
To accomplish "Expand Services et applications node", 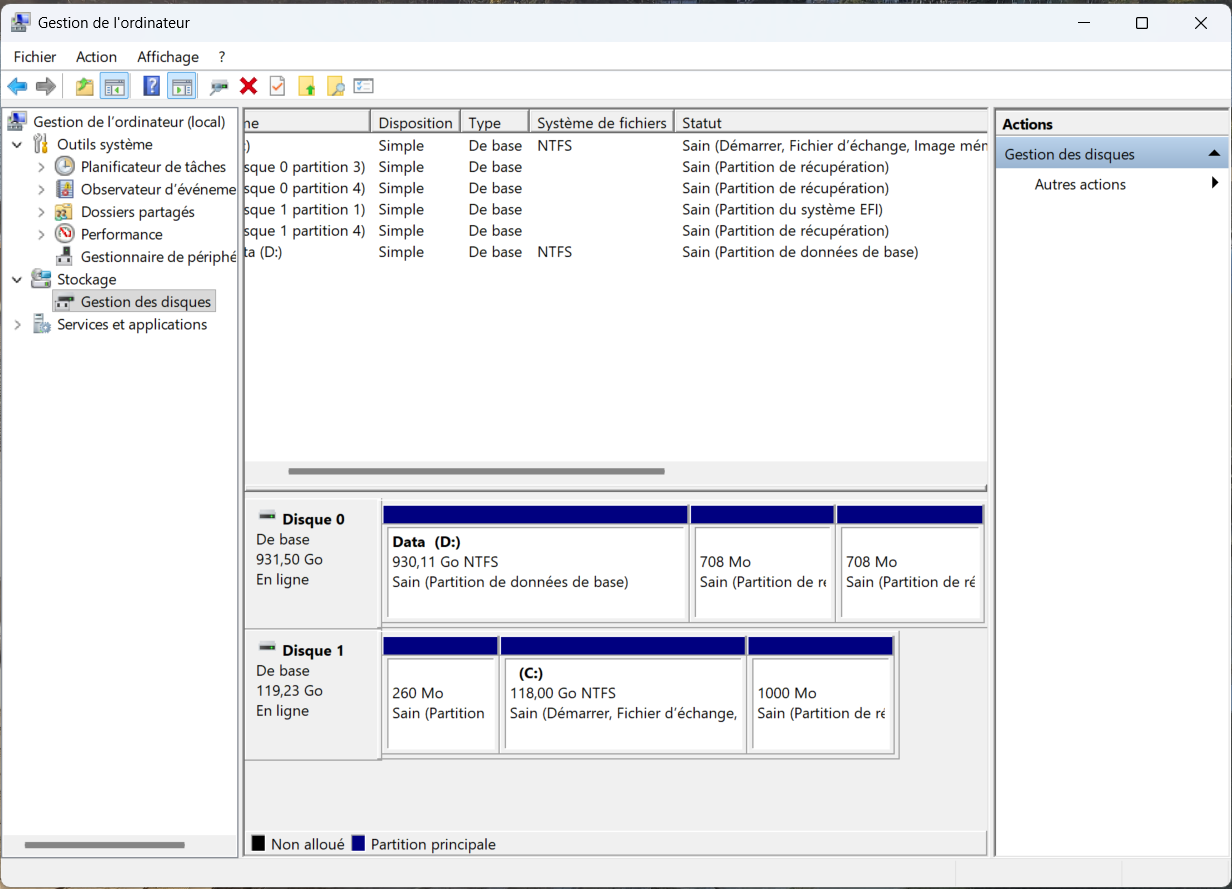I will (x=17, y=325).
